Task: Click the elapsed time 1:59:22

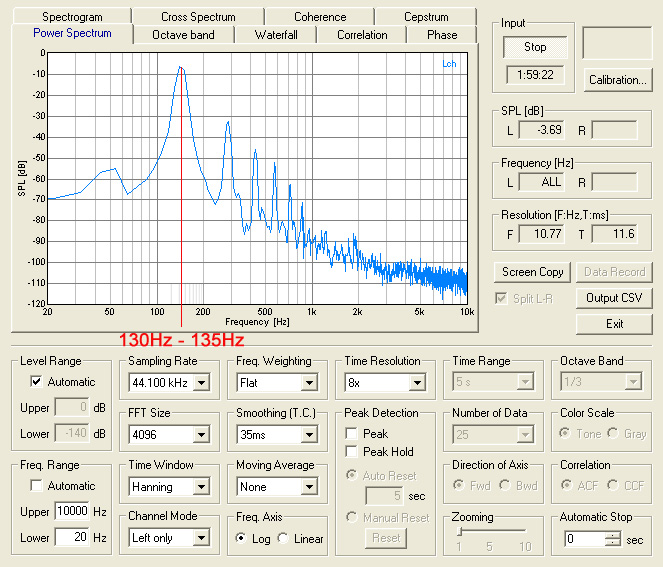Action: [535, 75]
